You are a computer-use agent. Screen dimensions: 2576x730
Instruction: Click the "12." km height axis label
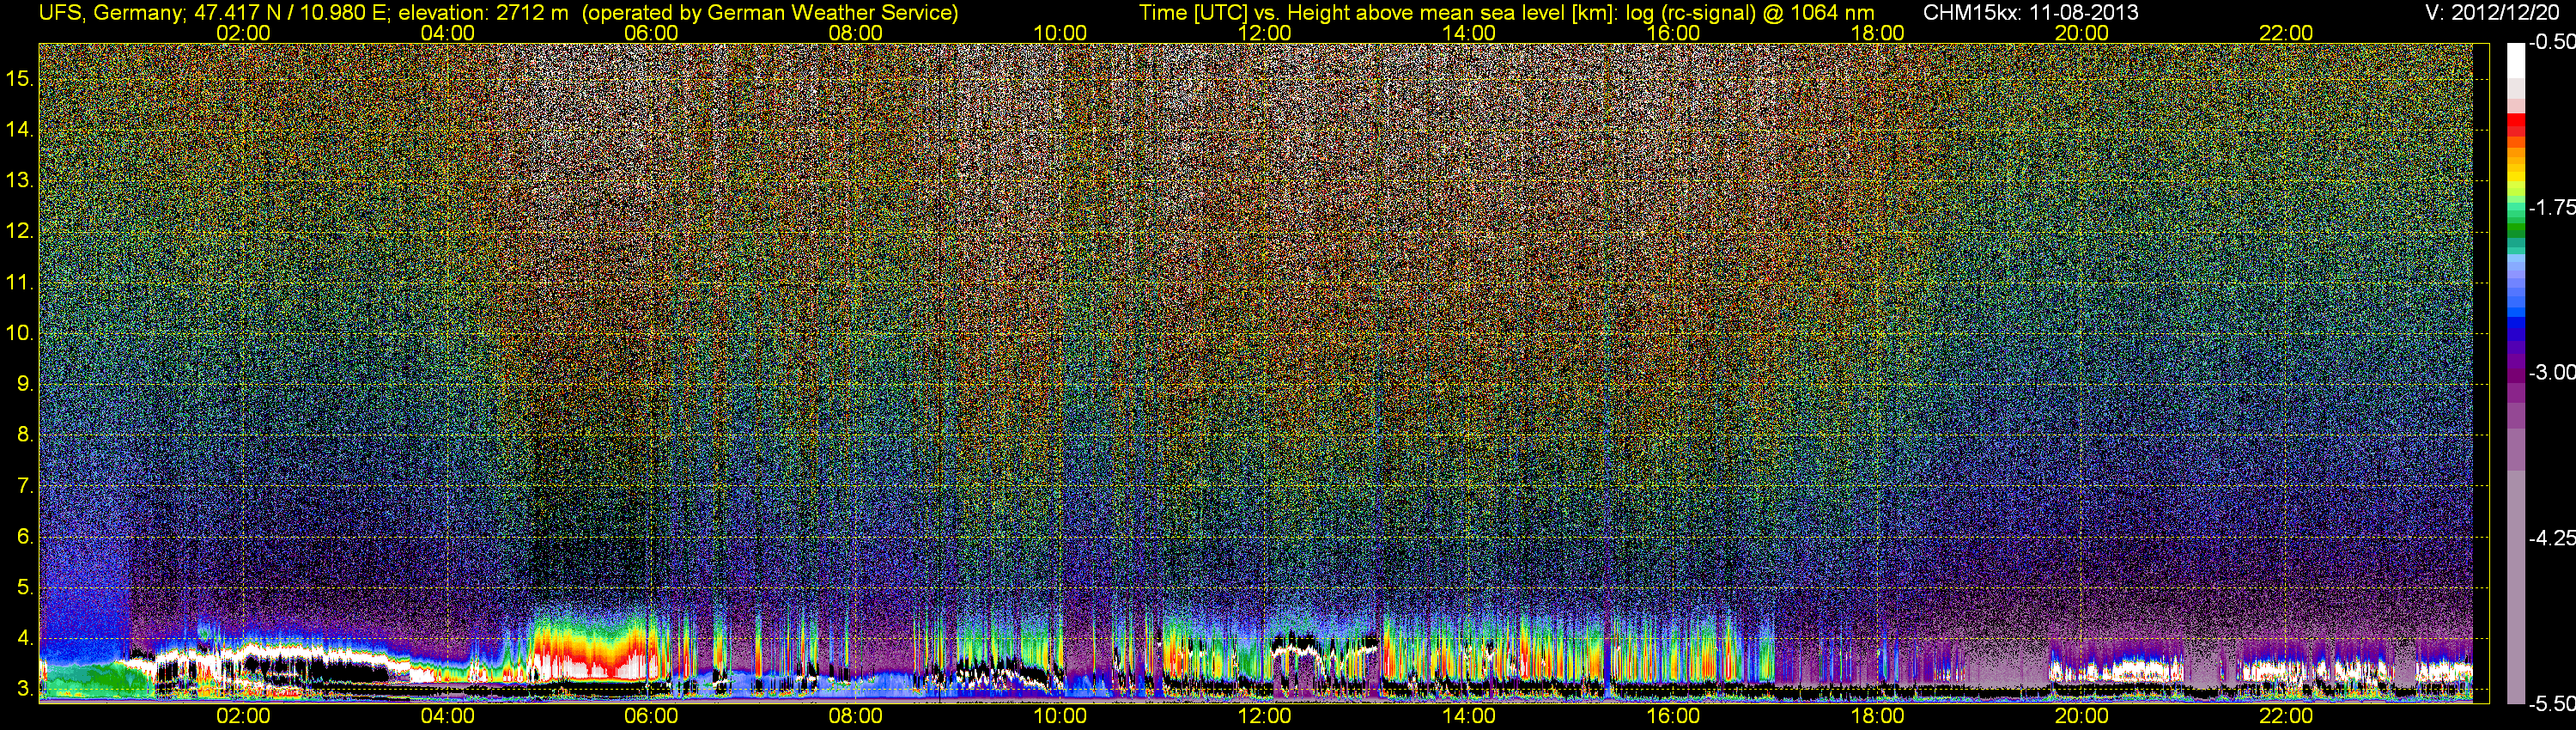(x=19, y=231)
